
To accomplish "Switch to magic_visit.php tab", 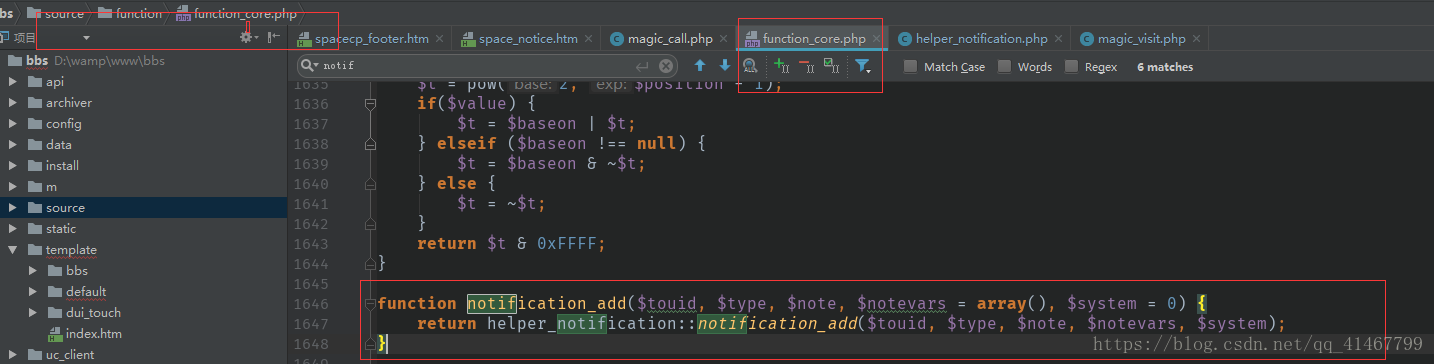I will [x=1141, y=39].
